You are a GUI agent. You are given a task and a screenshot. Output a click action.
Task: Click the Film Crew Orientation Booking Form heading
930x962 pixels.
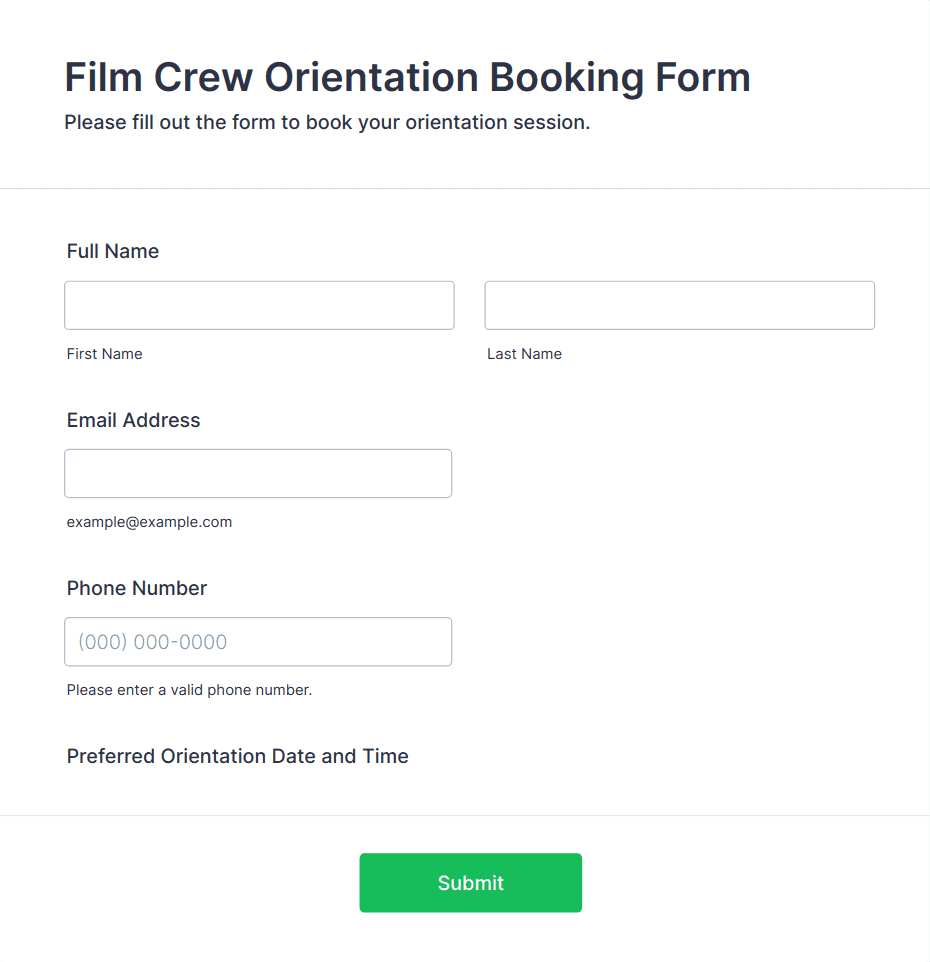click(407, 78)
